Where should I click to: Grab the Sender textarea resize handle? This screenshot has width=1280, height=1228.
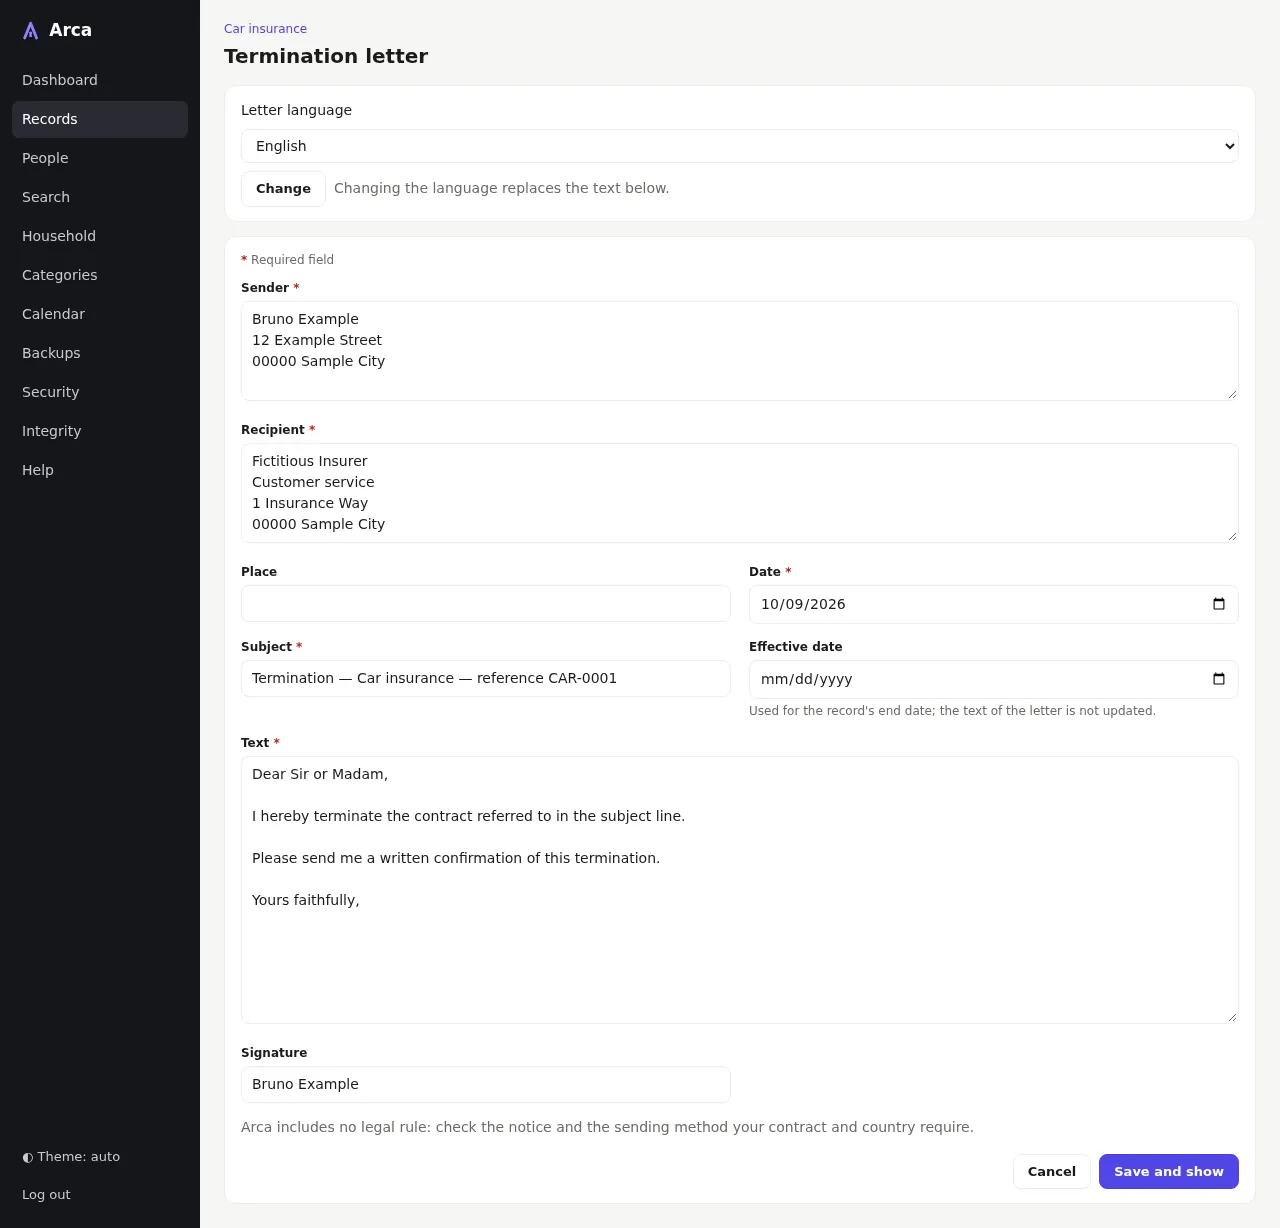tap(1232, 394)
